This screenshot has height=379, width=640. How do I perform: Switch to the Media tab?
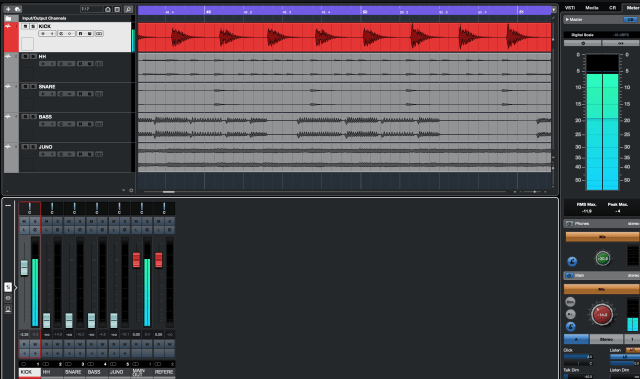pos(591,8)
